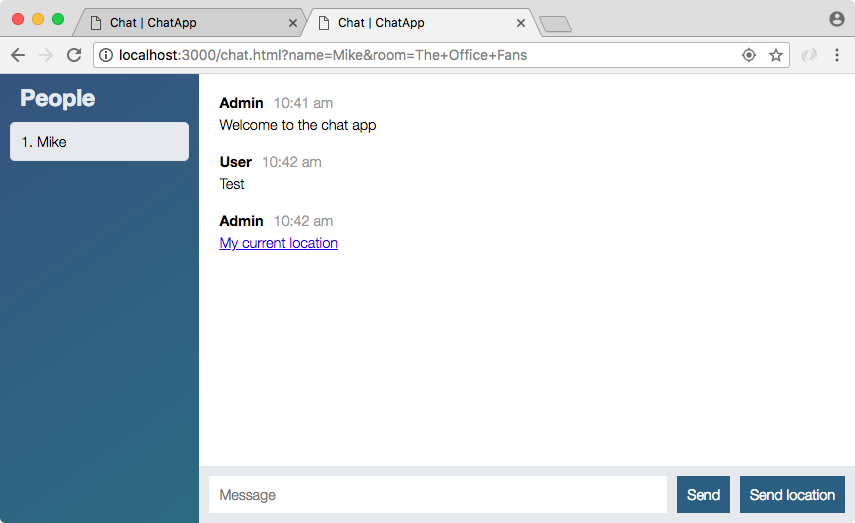Click the browser forward arrow

(x=46, y=55)
